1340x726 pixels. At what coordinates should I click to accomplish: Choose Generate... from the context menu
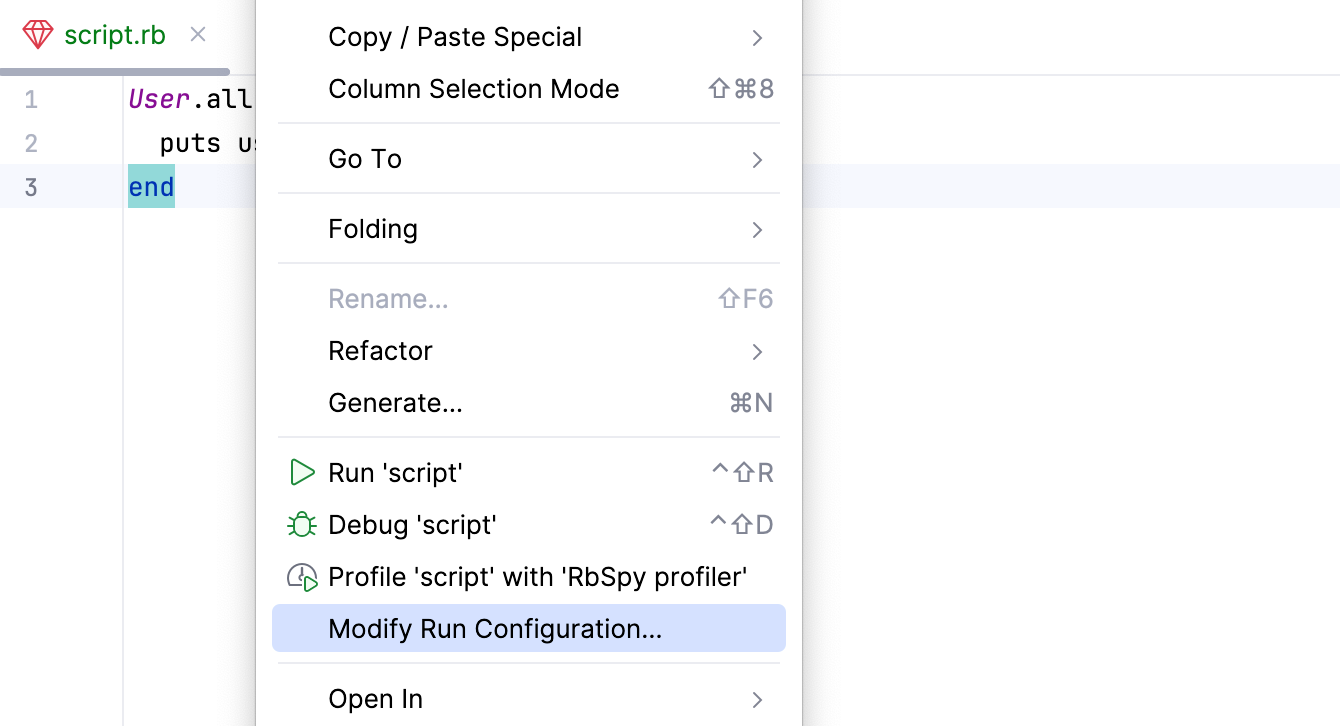click(x=395, y=403)
